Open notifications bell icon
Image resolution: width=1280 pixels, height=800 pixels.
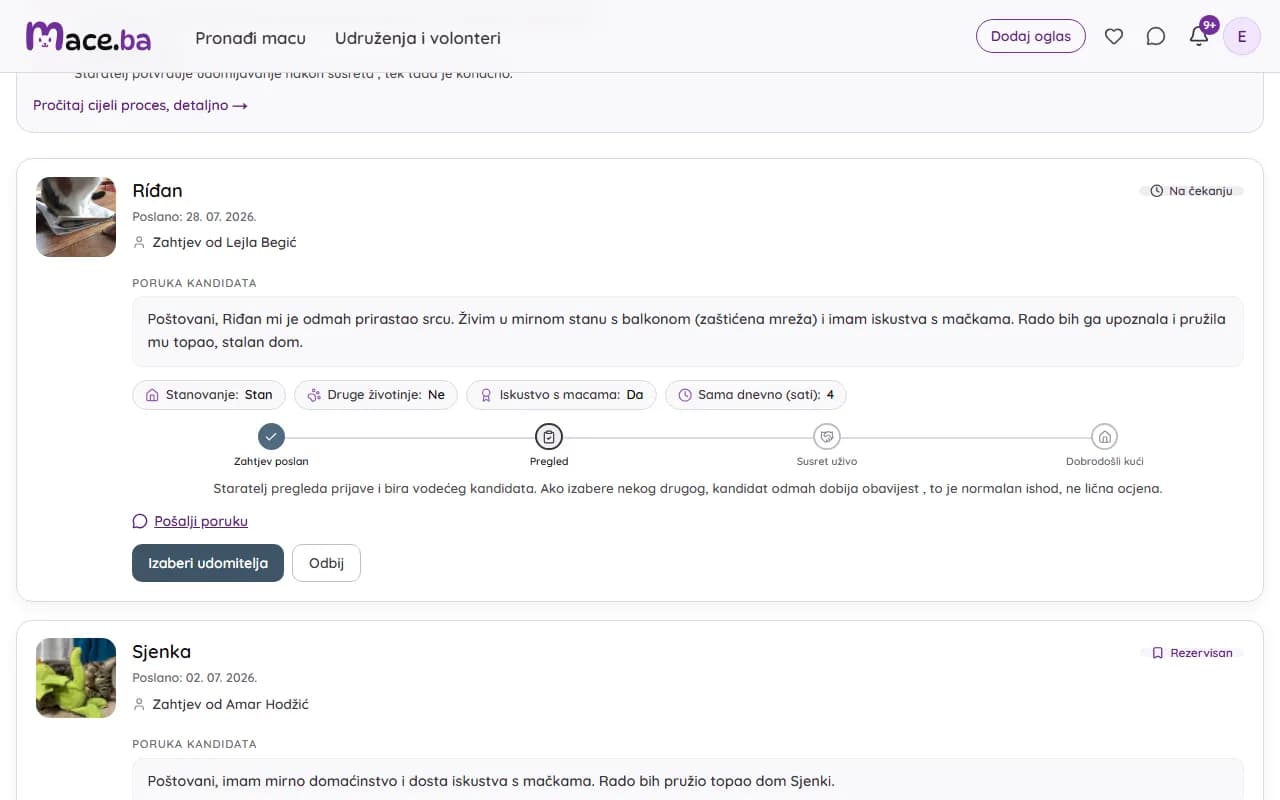click(x=1199, y=36)
